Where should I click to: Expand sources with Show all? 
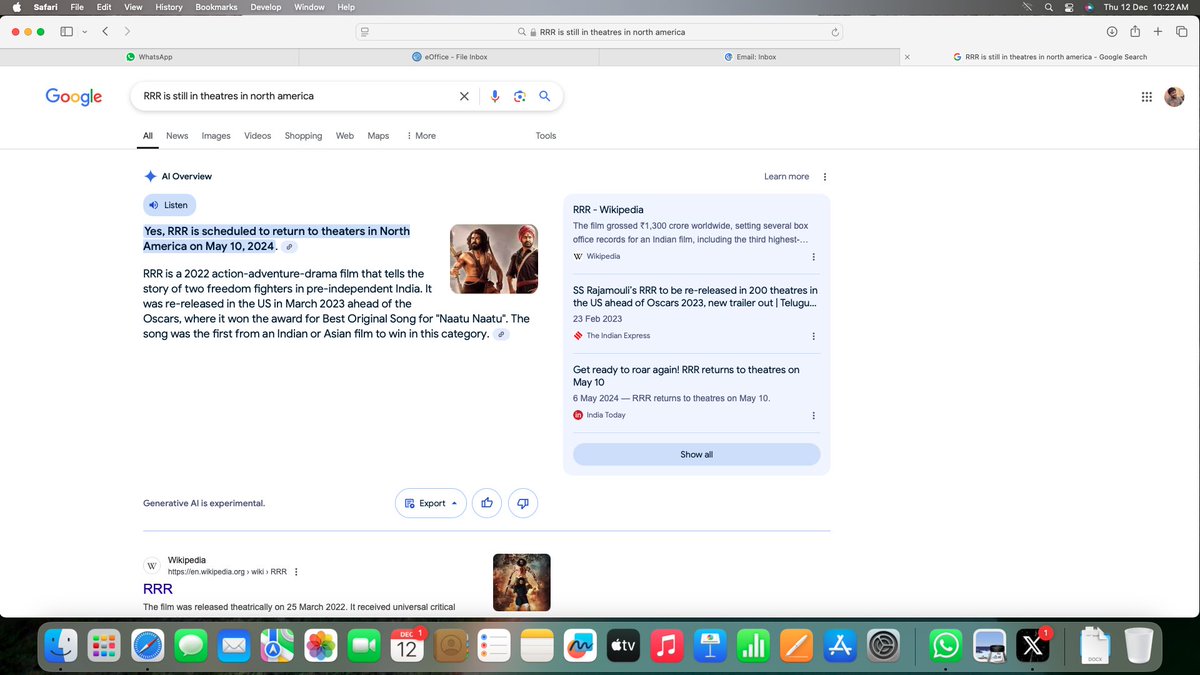(696, 454)
